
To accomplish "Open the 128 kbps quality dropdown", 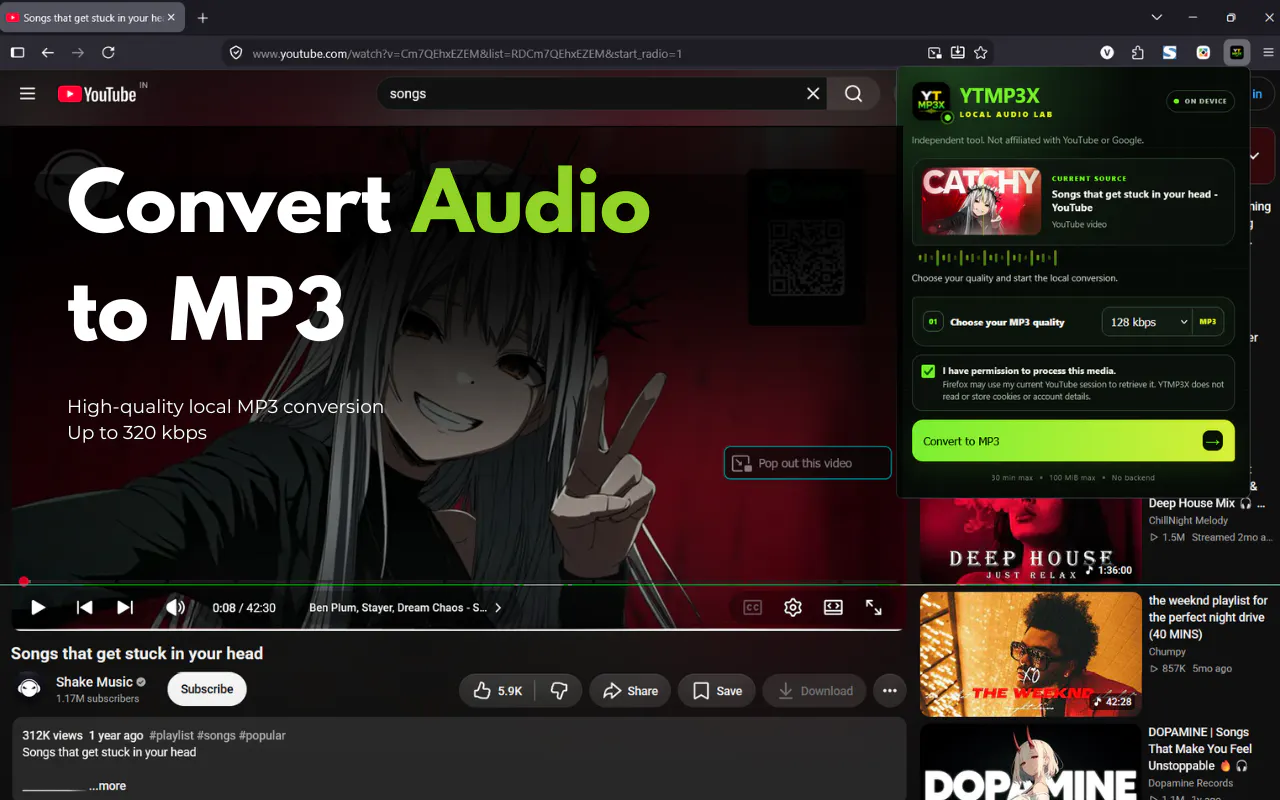I will coord(1147,322).
